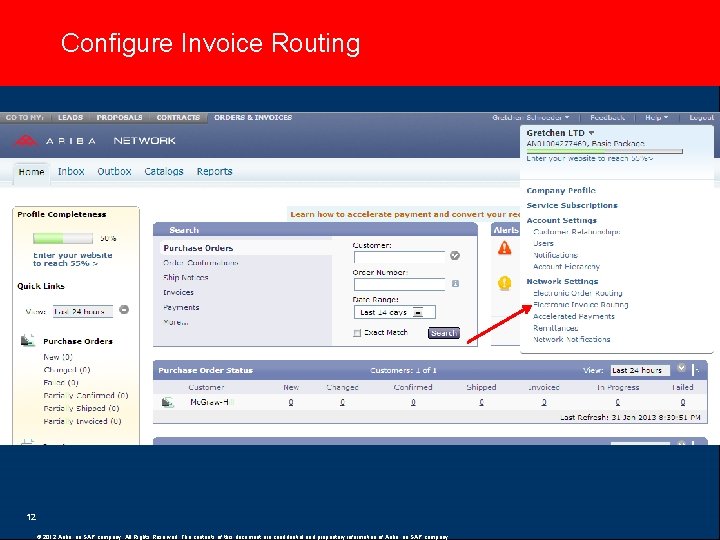Screen dimensions: 720x540
Task: Open Remittances menu entry
Action: pos(556,328)
